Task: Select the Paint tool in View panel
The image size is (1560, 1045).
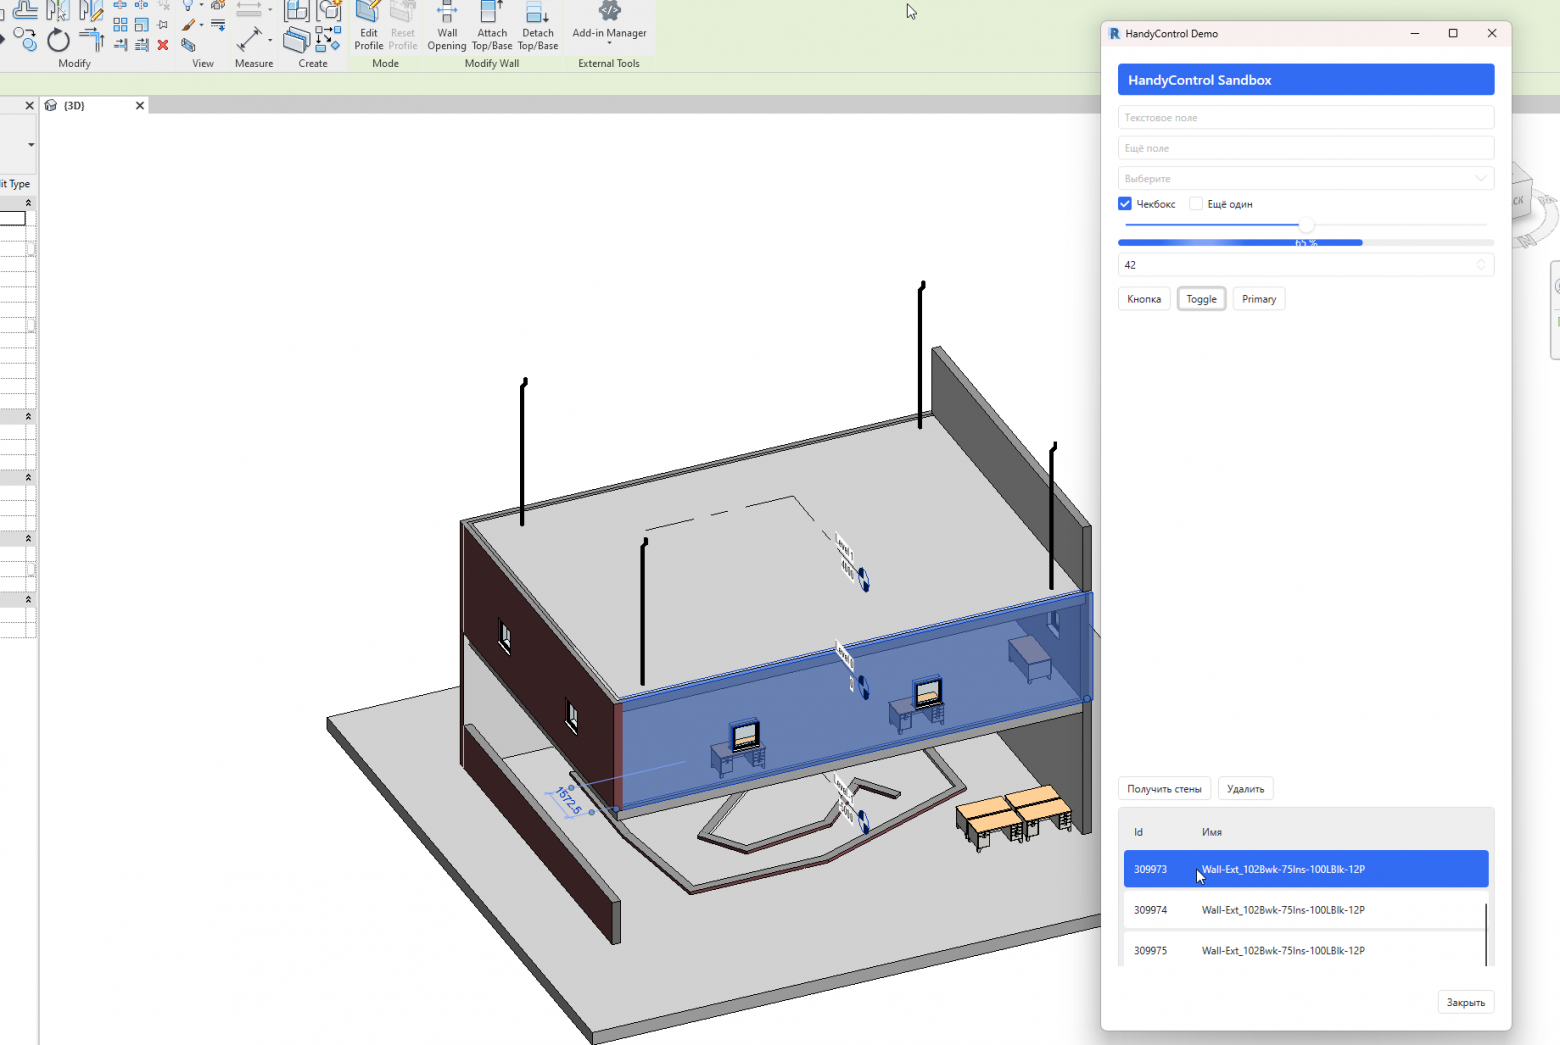Action: (x=188, y=22)
